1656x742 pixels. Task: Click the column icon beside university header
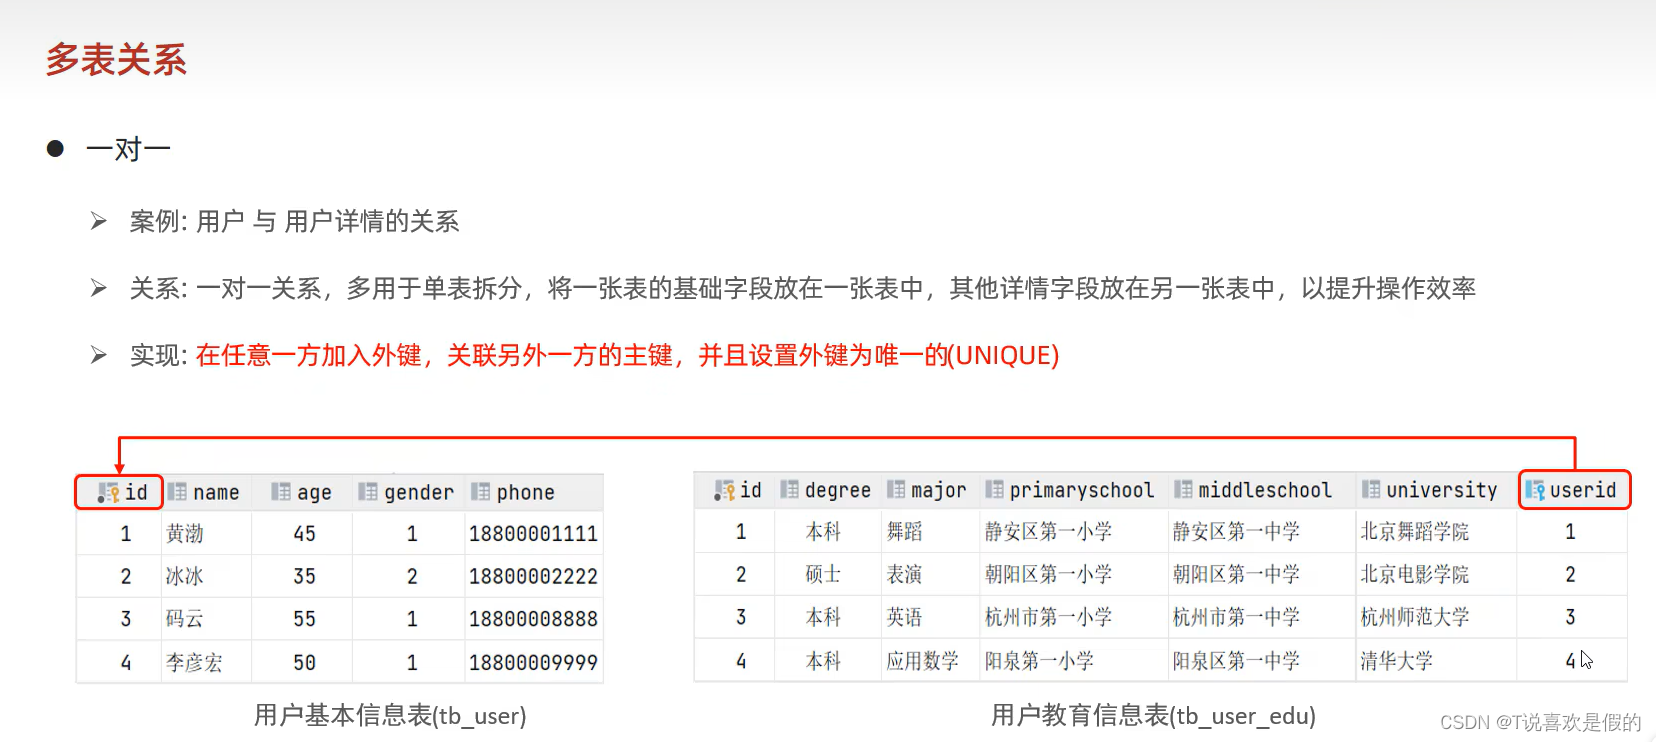coord(1371,490)
